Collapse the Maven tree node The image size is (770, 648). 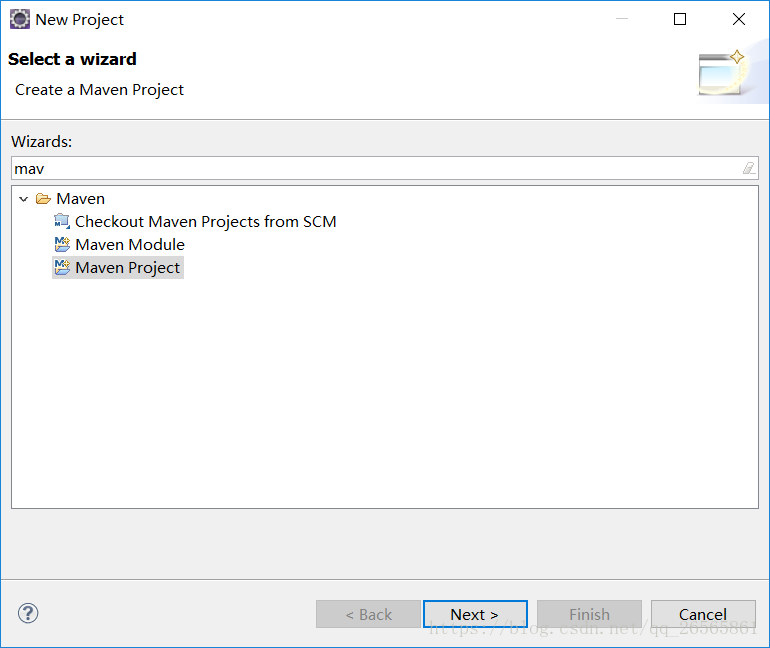tap(24, 199)
